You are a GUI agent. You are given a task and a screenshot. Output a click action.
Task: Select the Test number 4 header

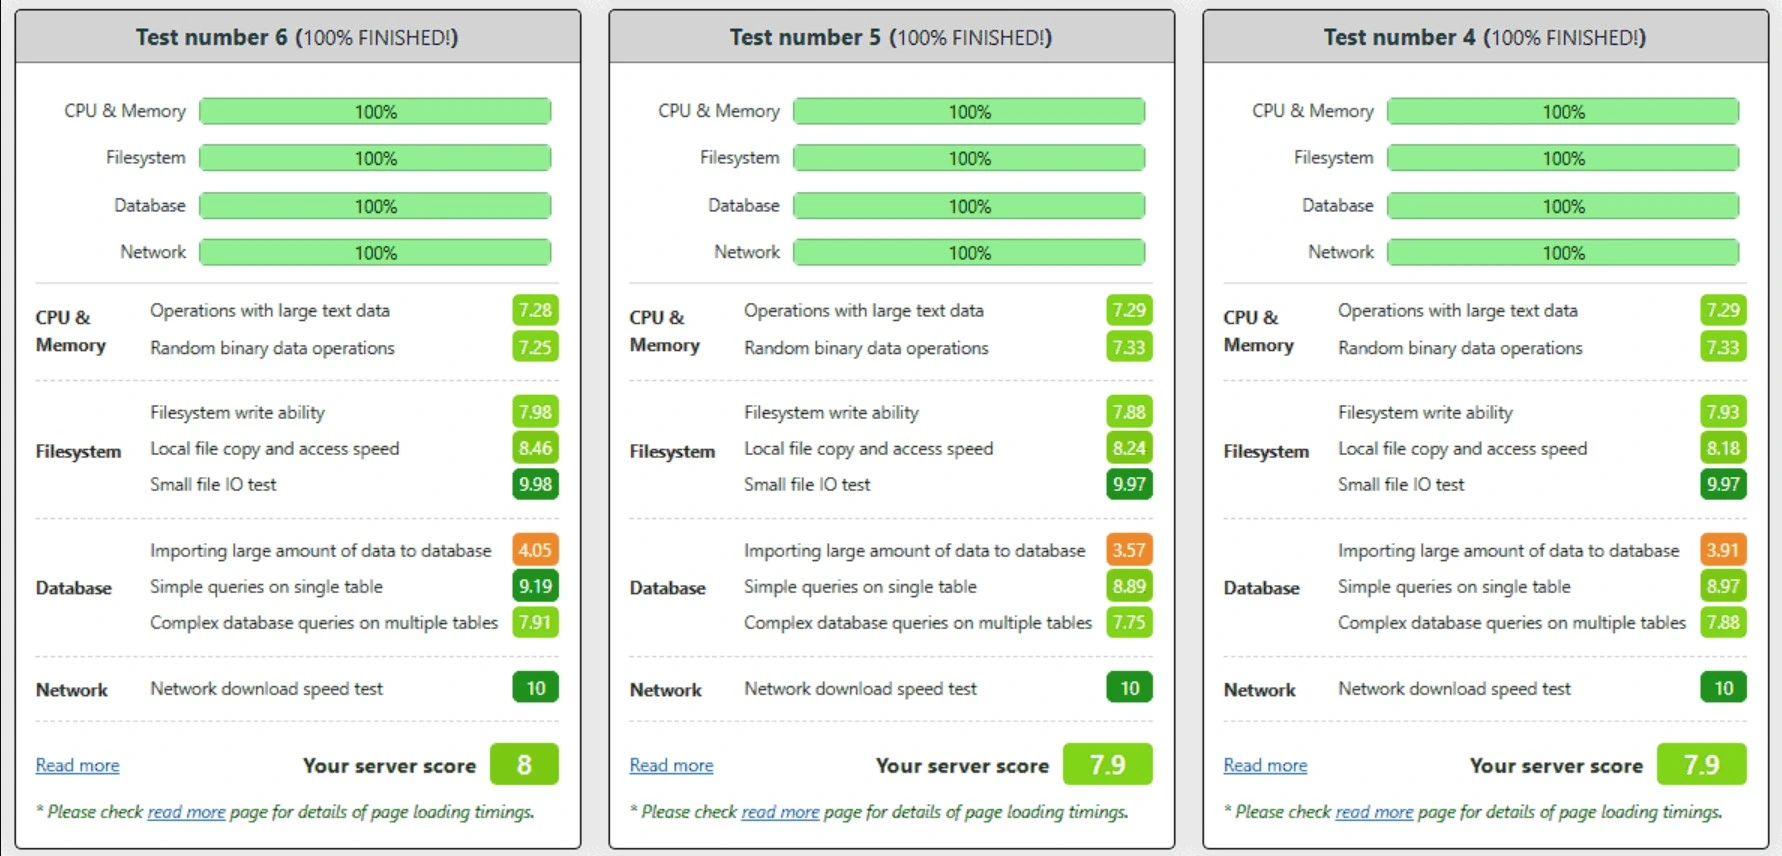click(x=1485, y=37)
